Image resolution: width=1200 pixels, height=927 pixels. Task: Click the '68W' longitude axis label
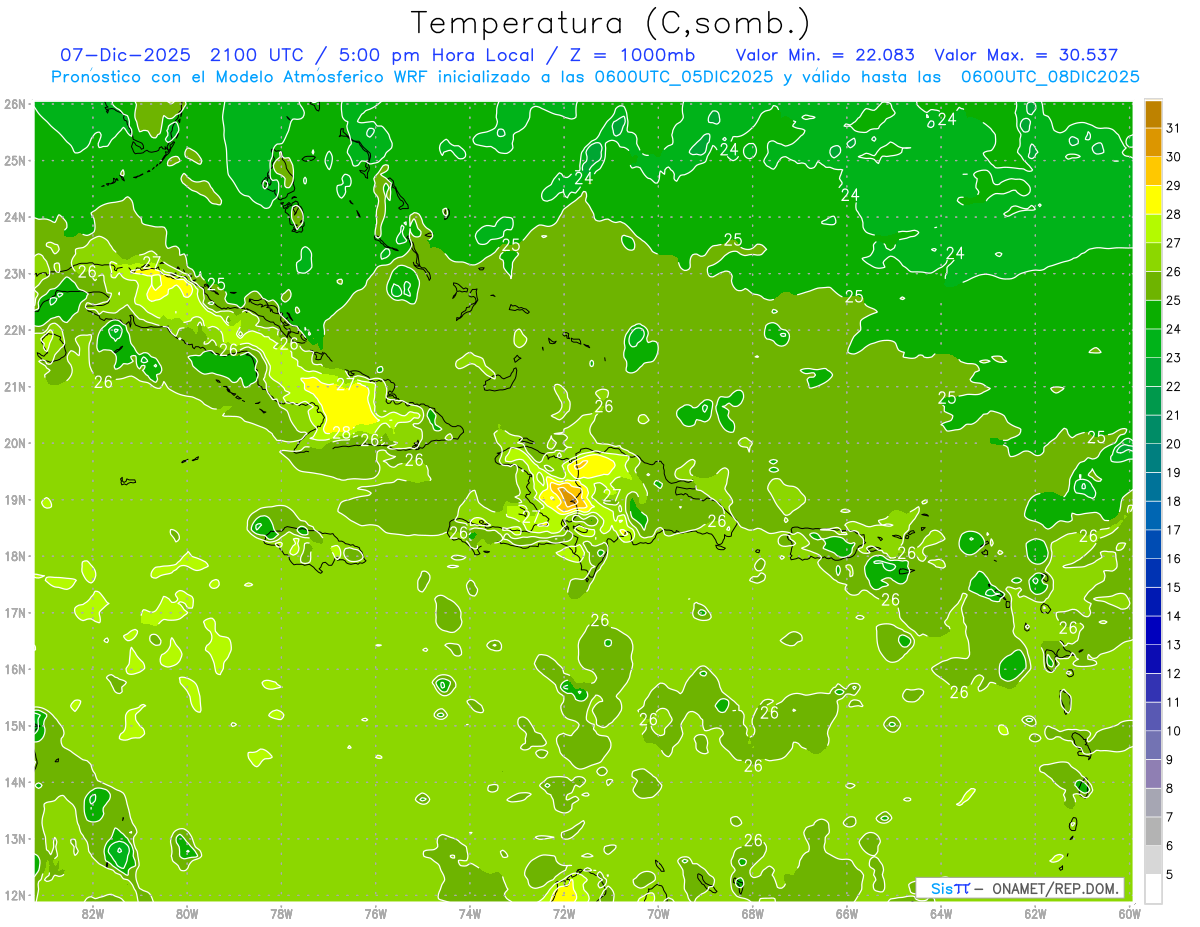752,913
